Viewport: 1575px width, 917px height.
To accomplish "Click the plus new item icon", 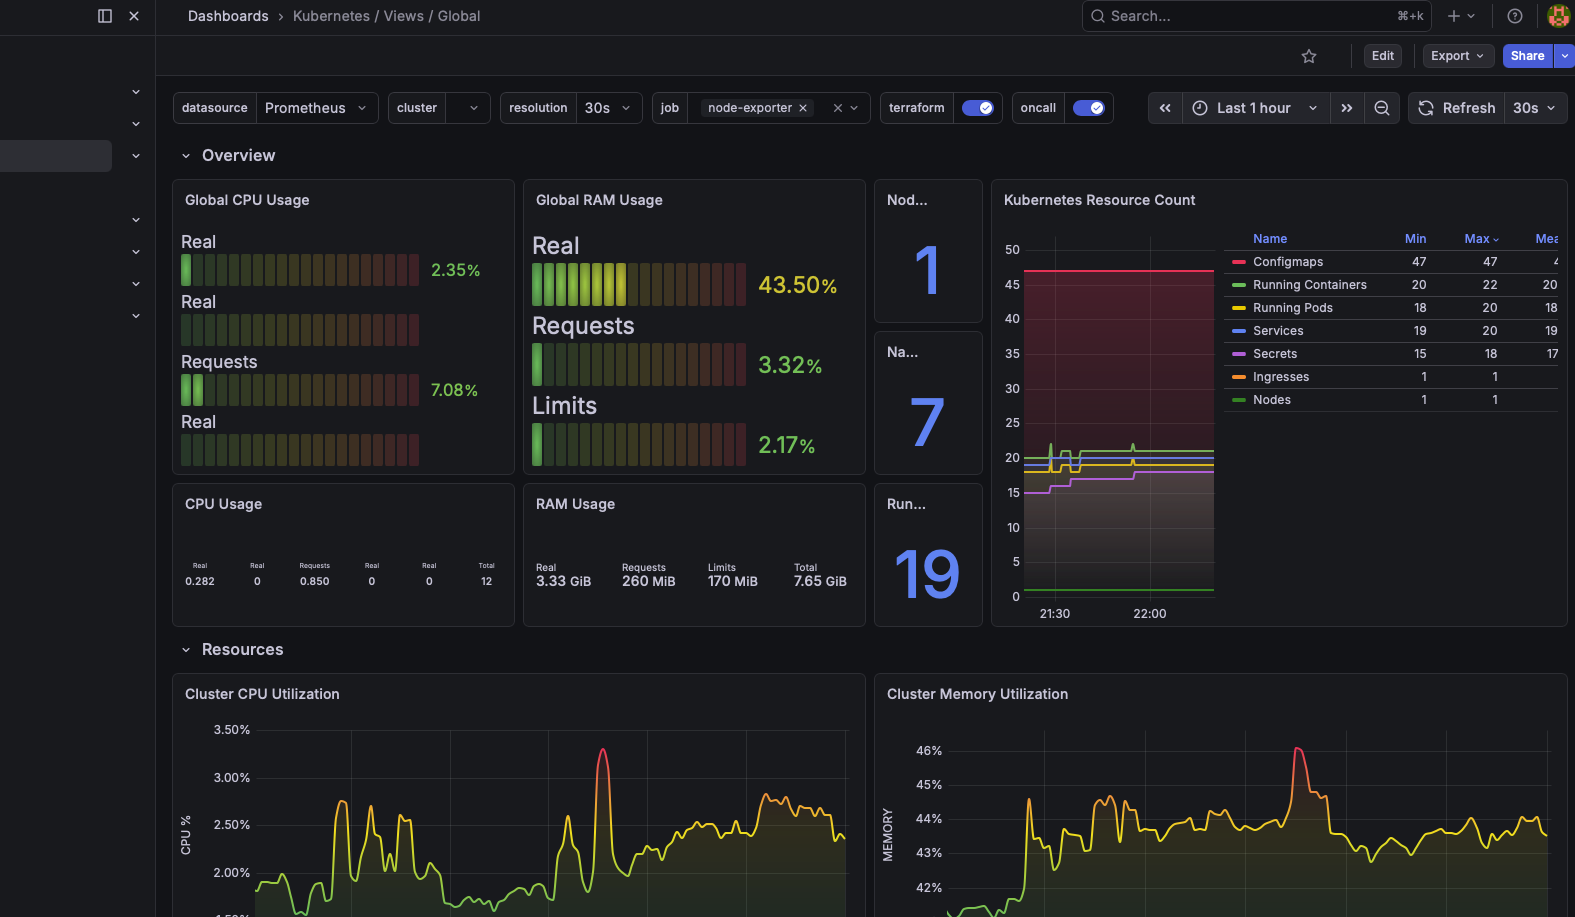I will pos(1454,16).
